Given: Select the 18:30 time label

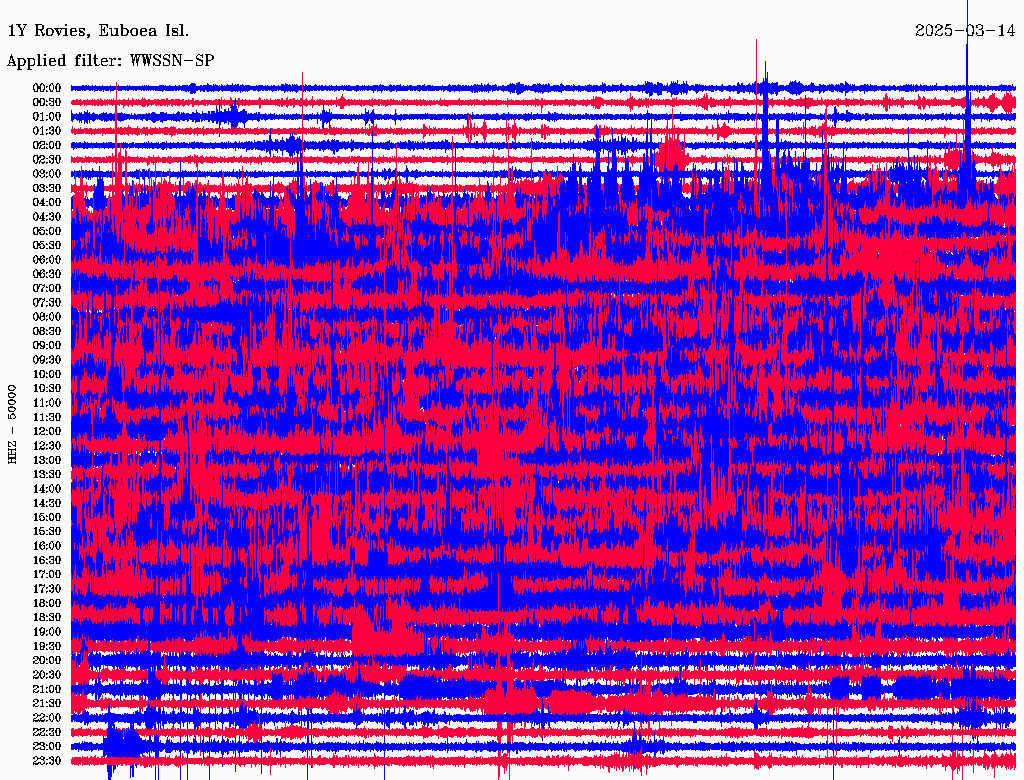Looking at the screenshot, I should click(46, 618).
